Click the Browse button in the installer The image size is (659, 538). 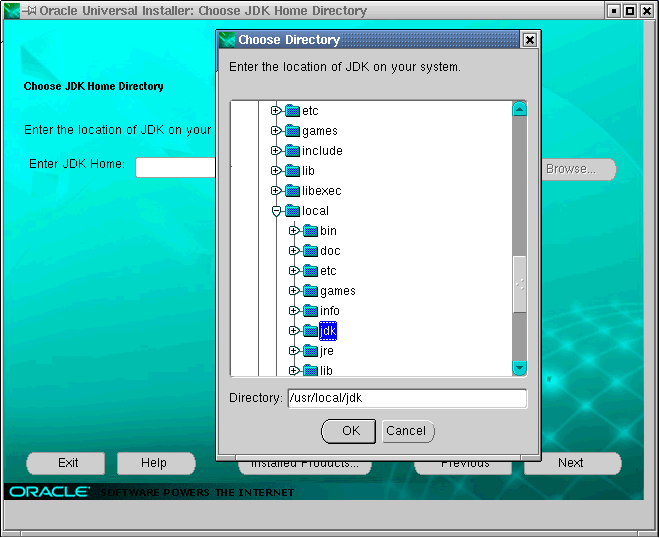pyautogui.click(x=579, y=169)
